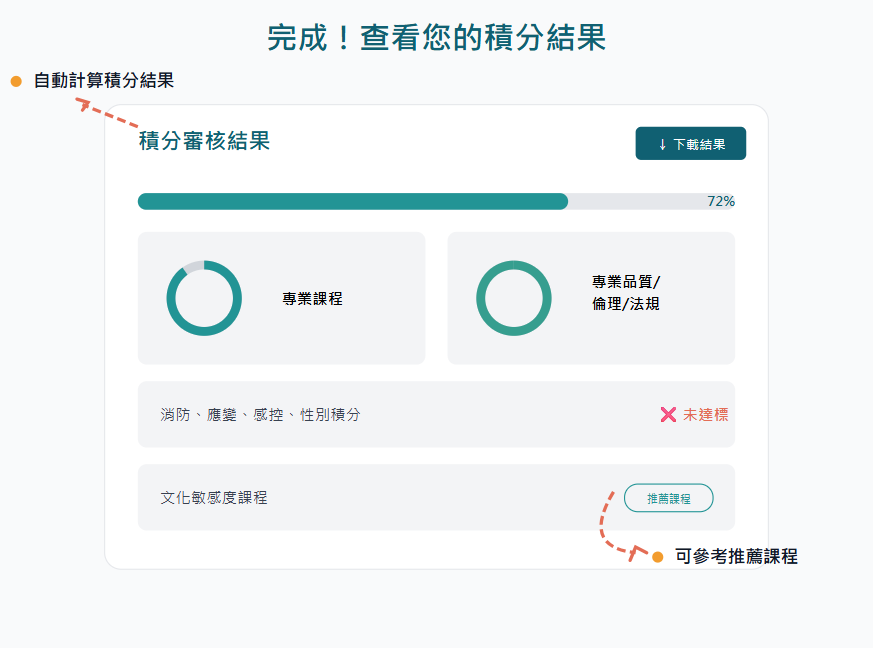Open the 推薦課程 button
873x648 pixels.
pos(668,498)
